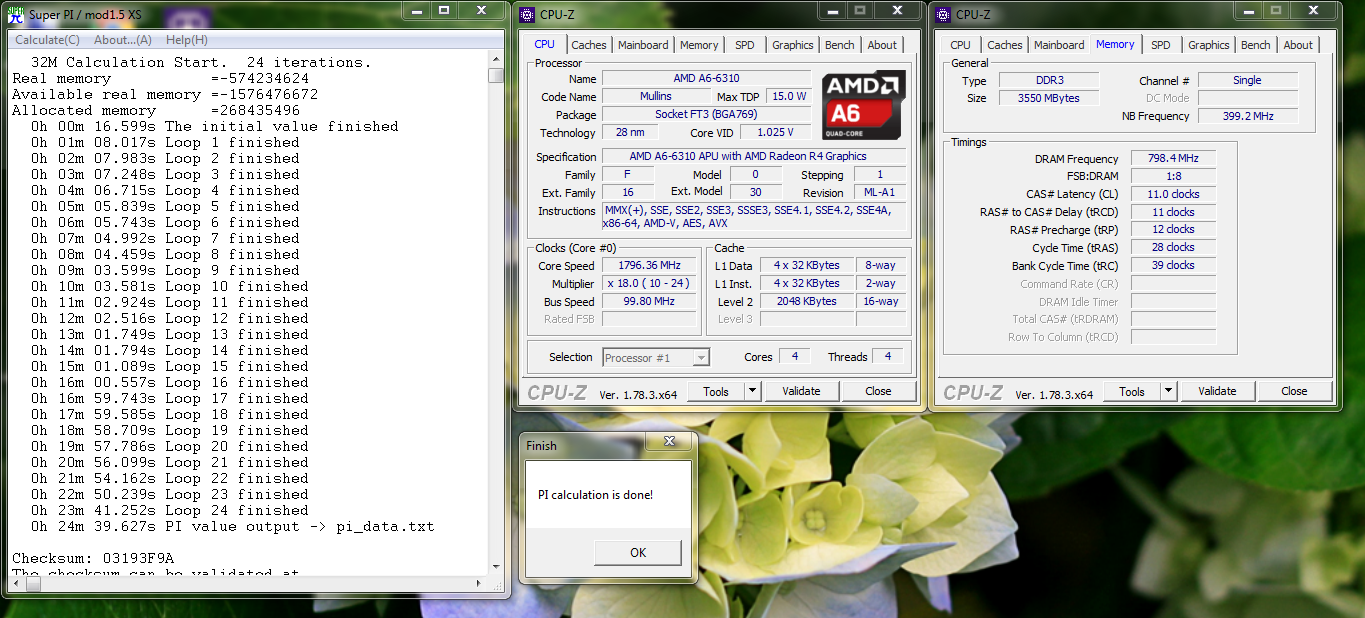Select CPU tab in first CPU-Z window

click(x=545, y=44)
